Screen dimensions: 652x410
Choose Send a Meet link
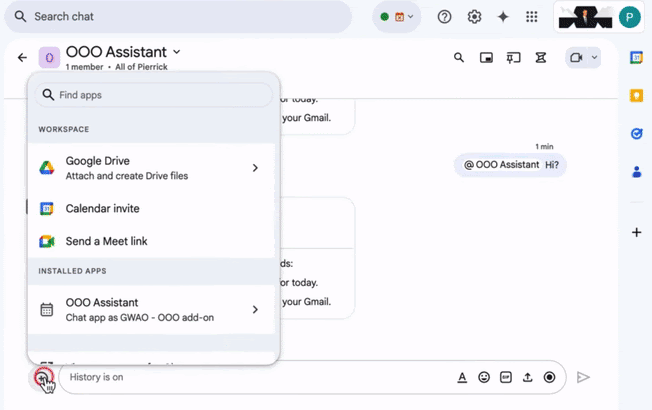click(x=151, y=241)
